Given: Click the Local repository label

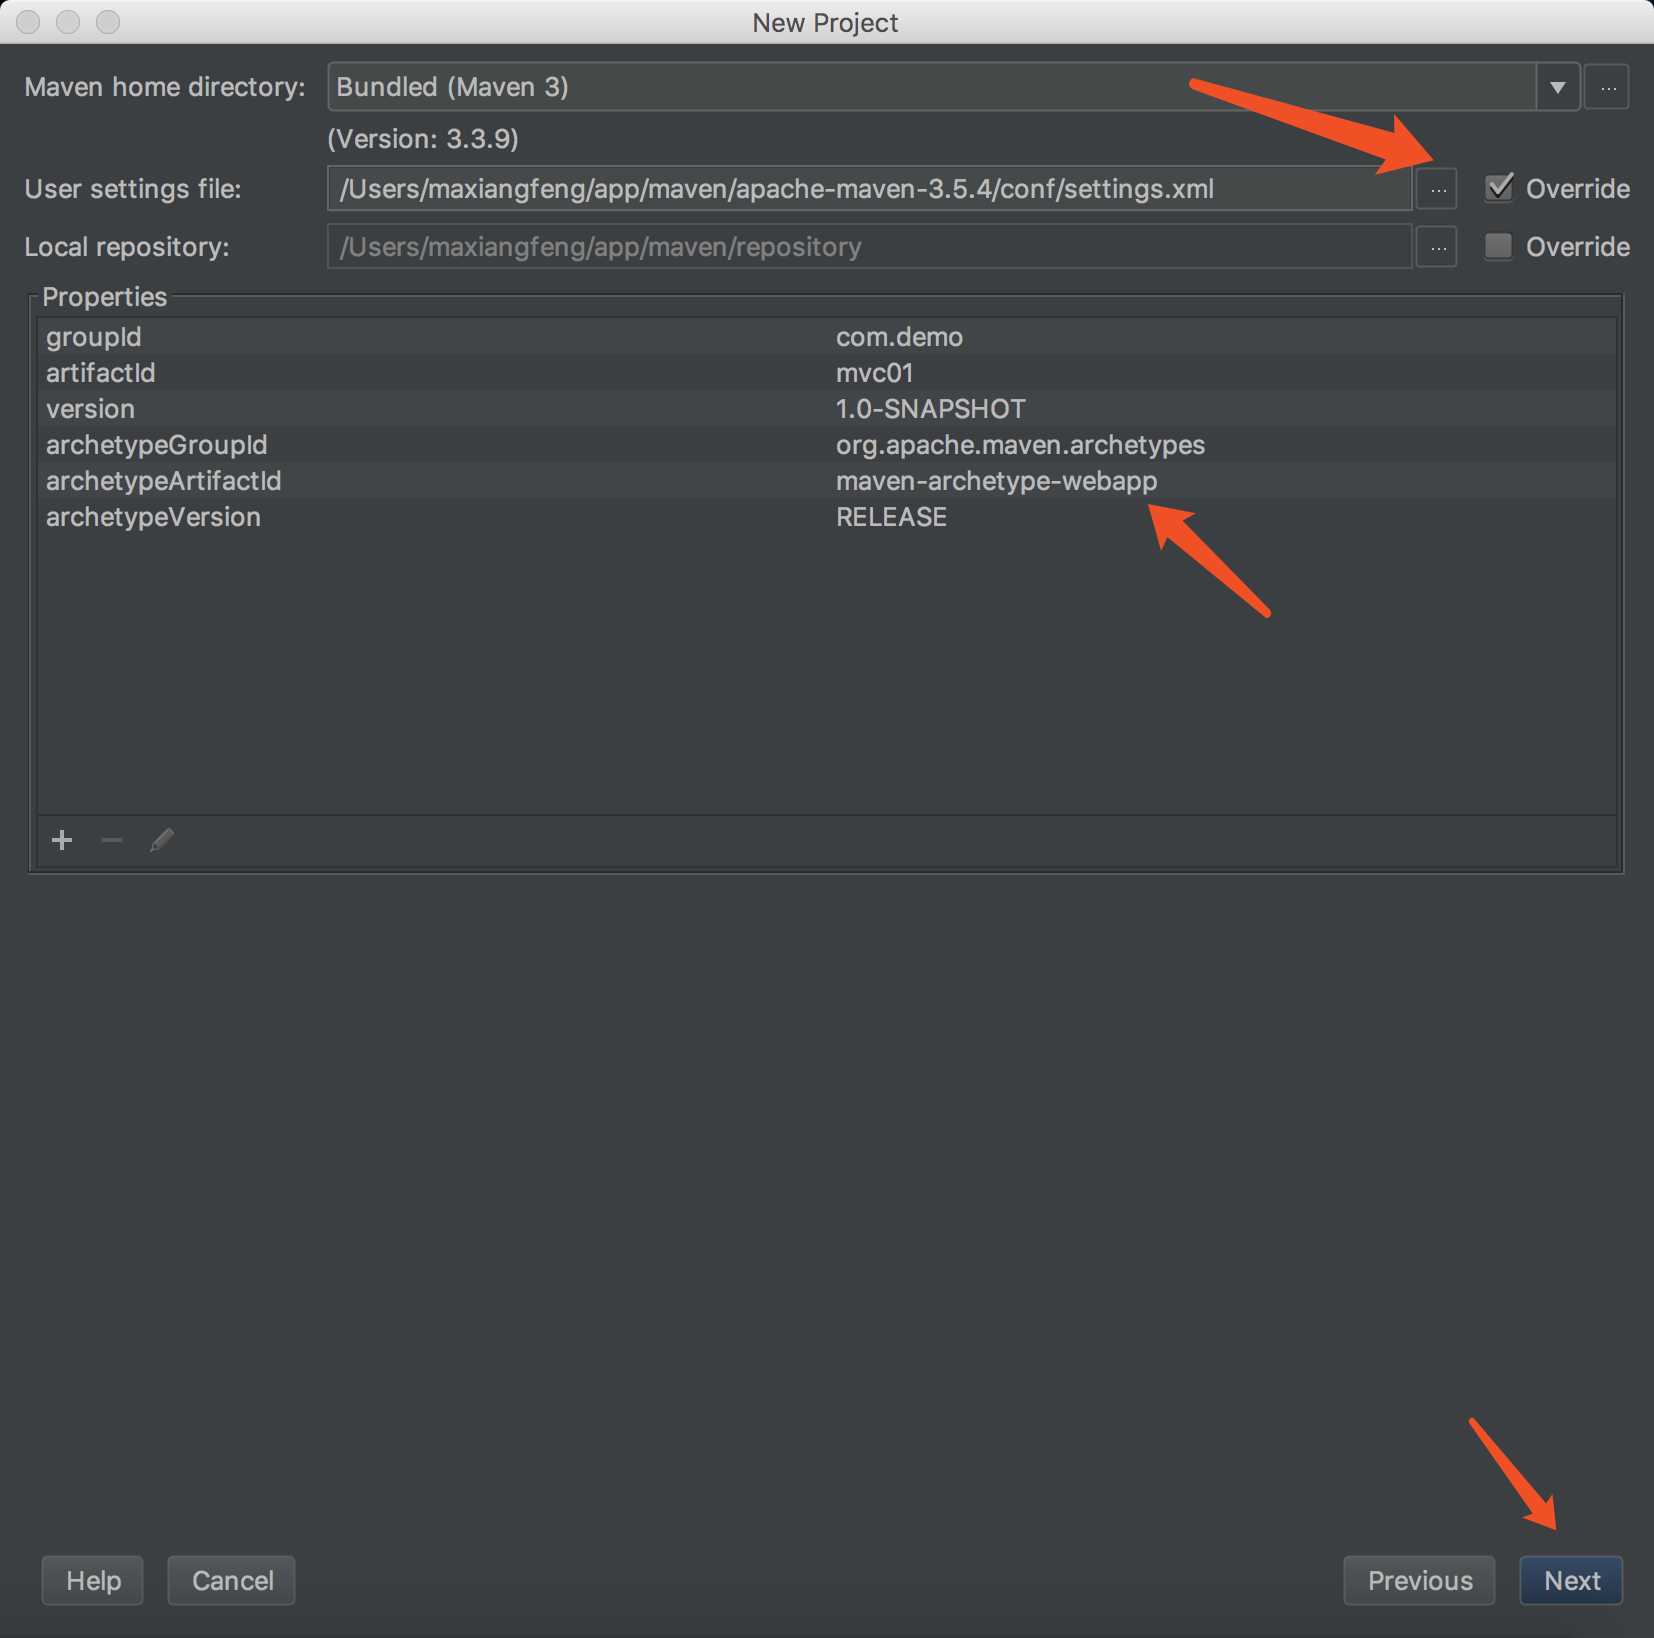Looking at the screenshot, I should [x=127, y=247].
